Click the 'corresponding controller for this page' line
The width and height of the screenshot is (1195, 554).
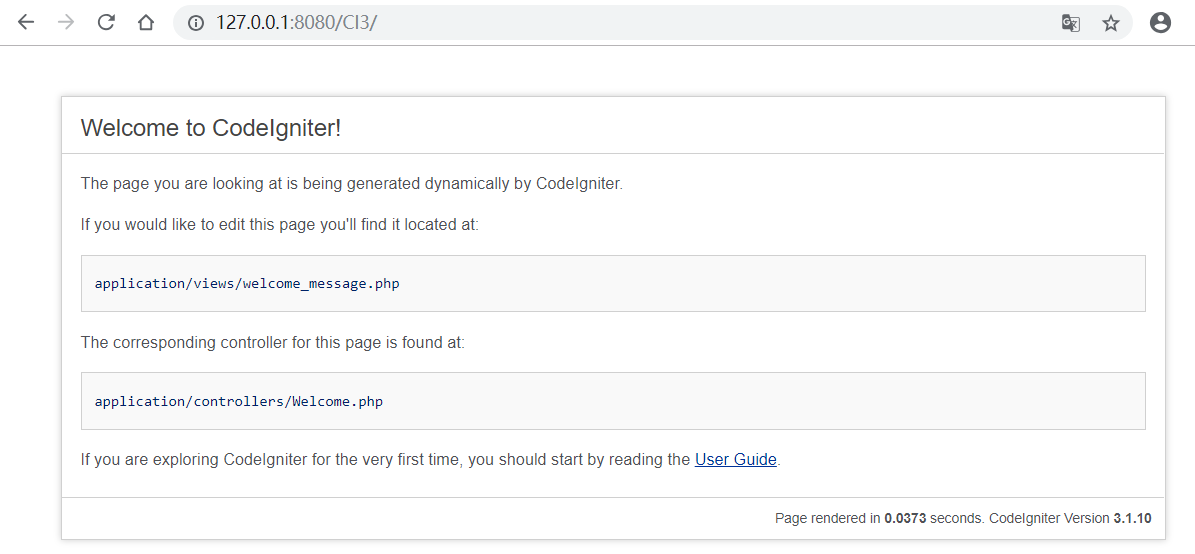[273, 342]
